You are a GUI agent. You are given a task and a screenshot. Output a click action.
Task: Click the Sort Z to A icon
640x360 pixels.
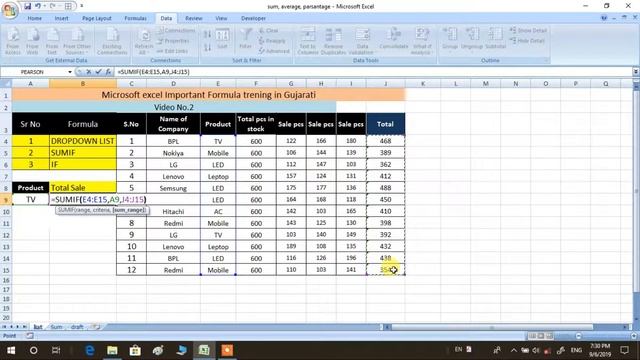(x=207, y=48)
